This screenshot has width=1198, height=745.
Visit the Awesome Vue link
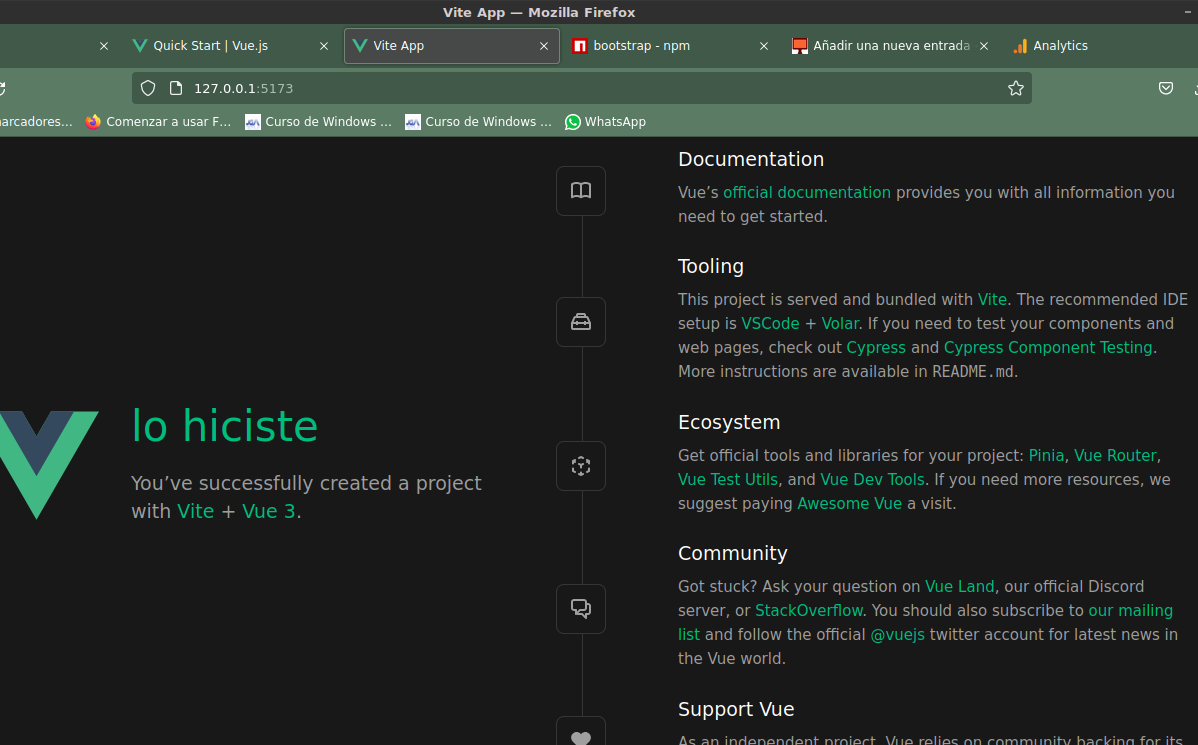(850, 504)
